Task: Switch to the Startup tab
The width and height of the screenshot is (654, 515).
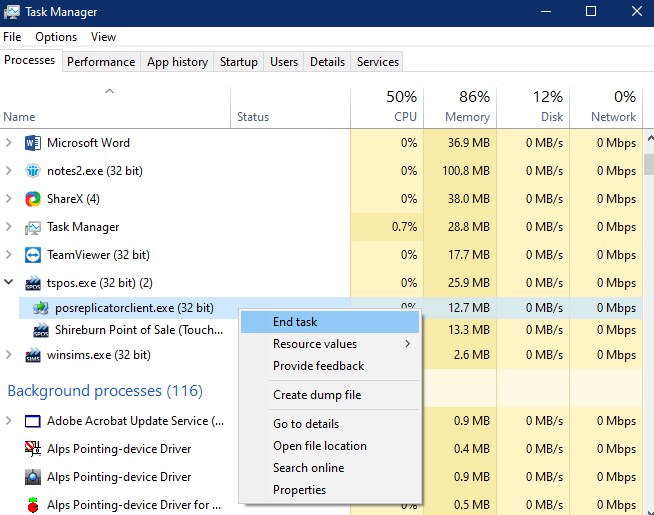Action: pos(239,62)
